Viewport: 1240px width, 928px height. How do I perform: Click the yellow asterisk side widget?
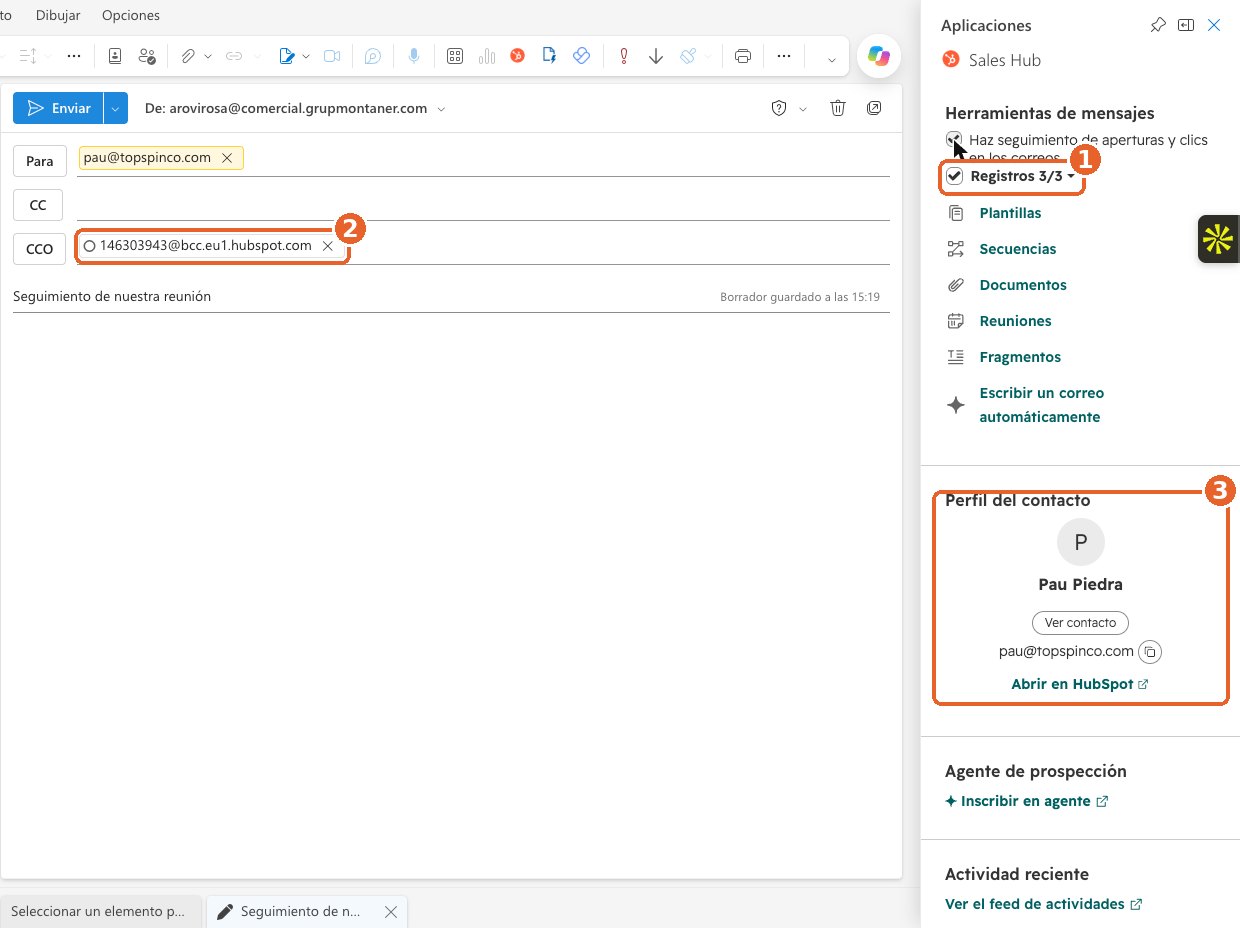[x=1218, y=238]
